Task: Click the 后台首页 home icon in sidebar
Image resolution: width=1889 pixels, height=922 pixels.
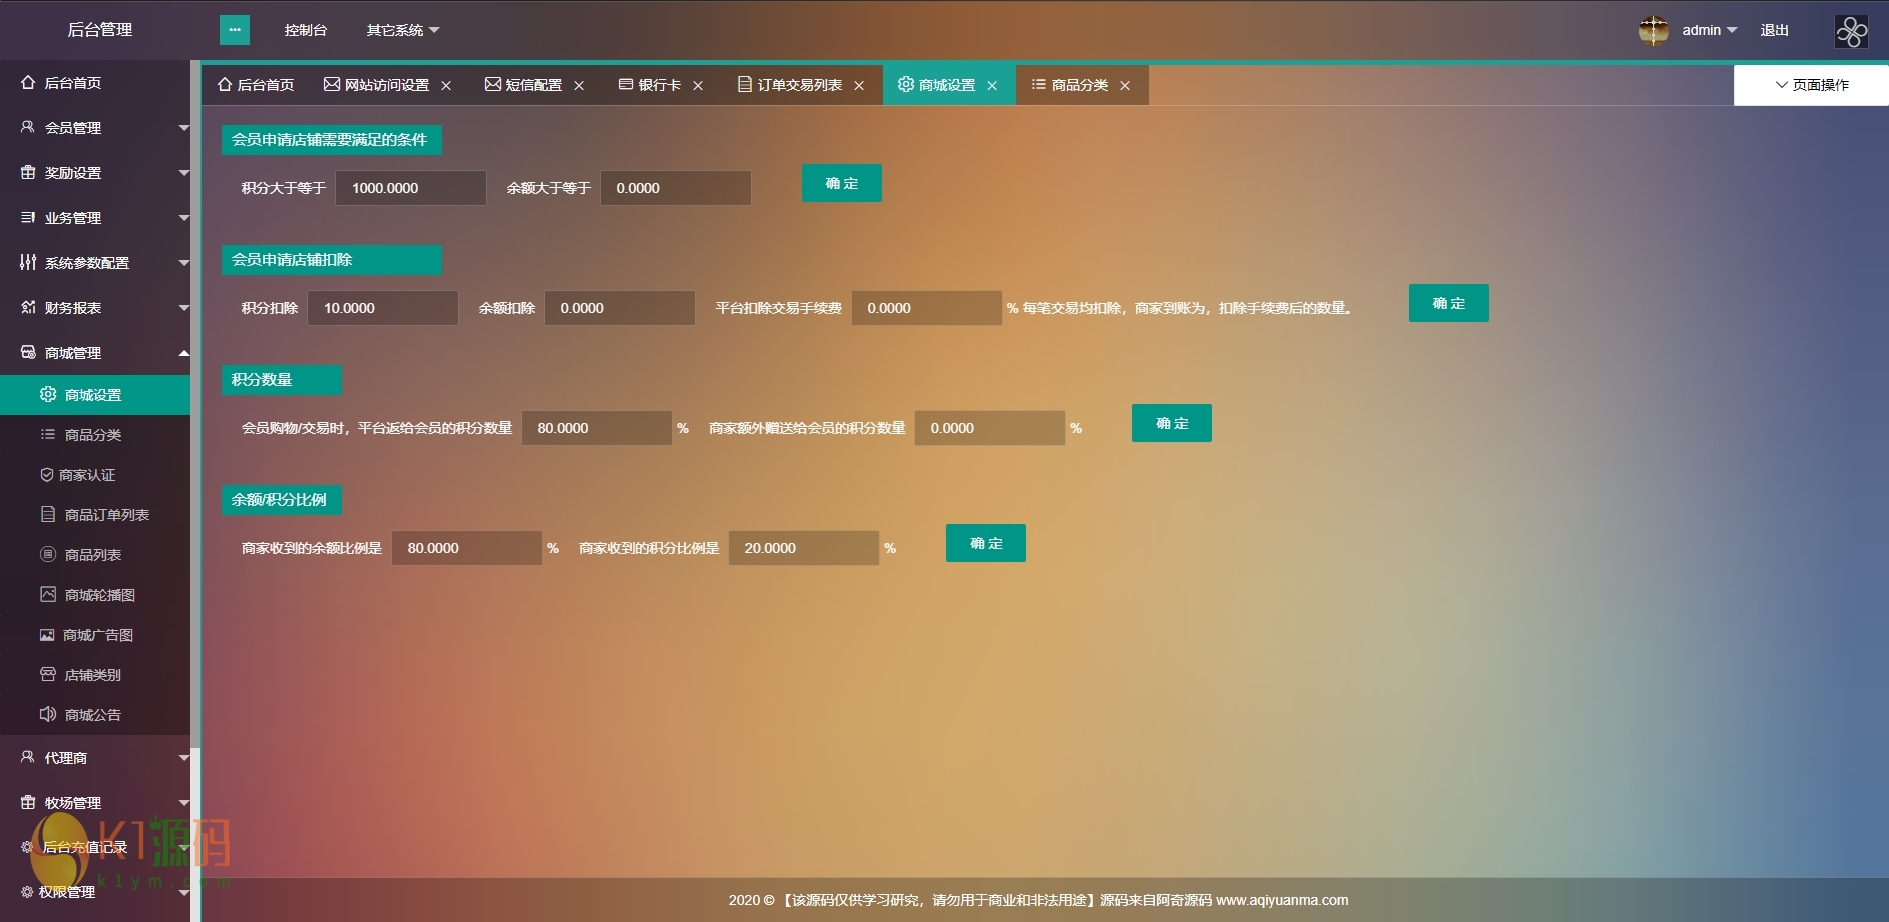Action: (x=28, y=83)
